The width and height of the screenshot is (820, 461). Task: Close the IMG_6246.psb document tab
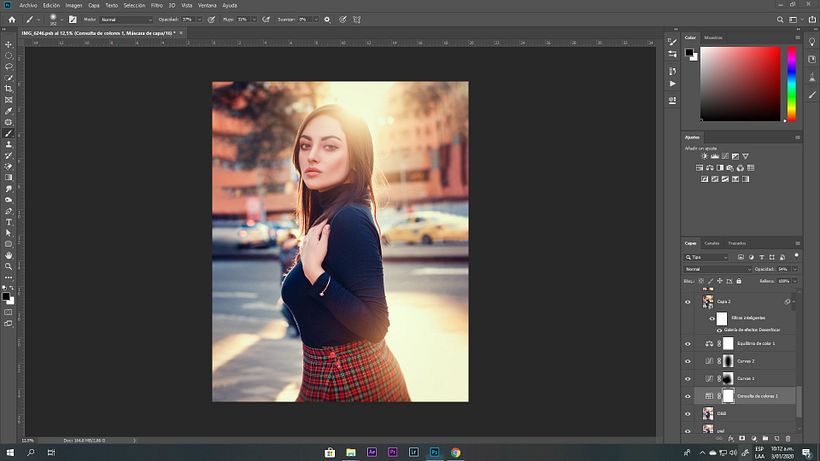pyautogui.click(x=181, y=33)
